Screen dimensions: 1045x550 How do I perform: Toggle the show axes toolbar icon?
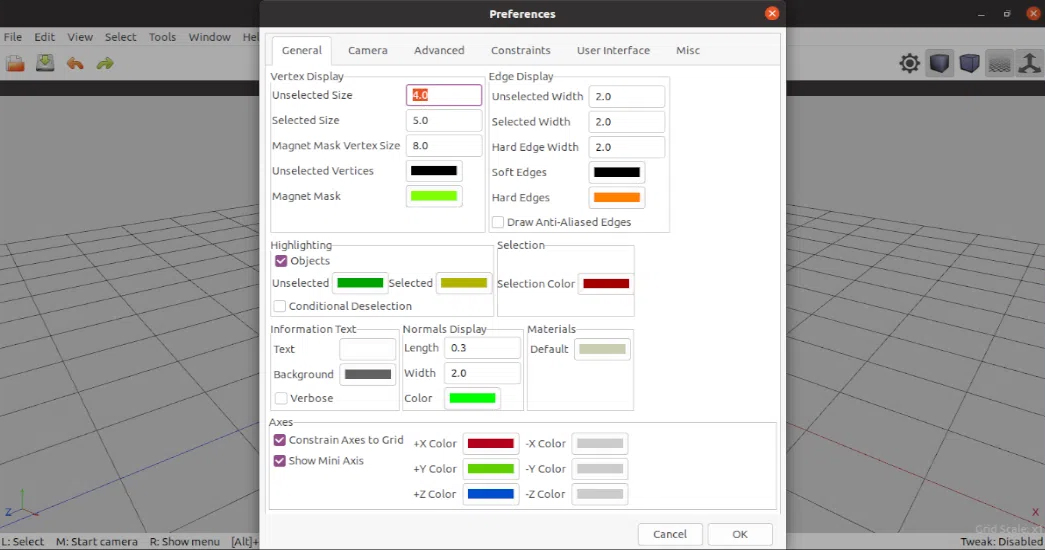pos(1029,64)
